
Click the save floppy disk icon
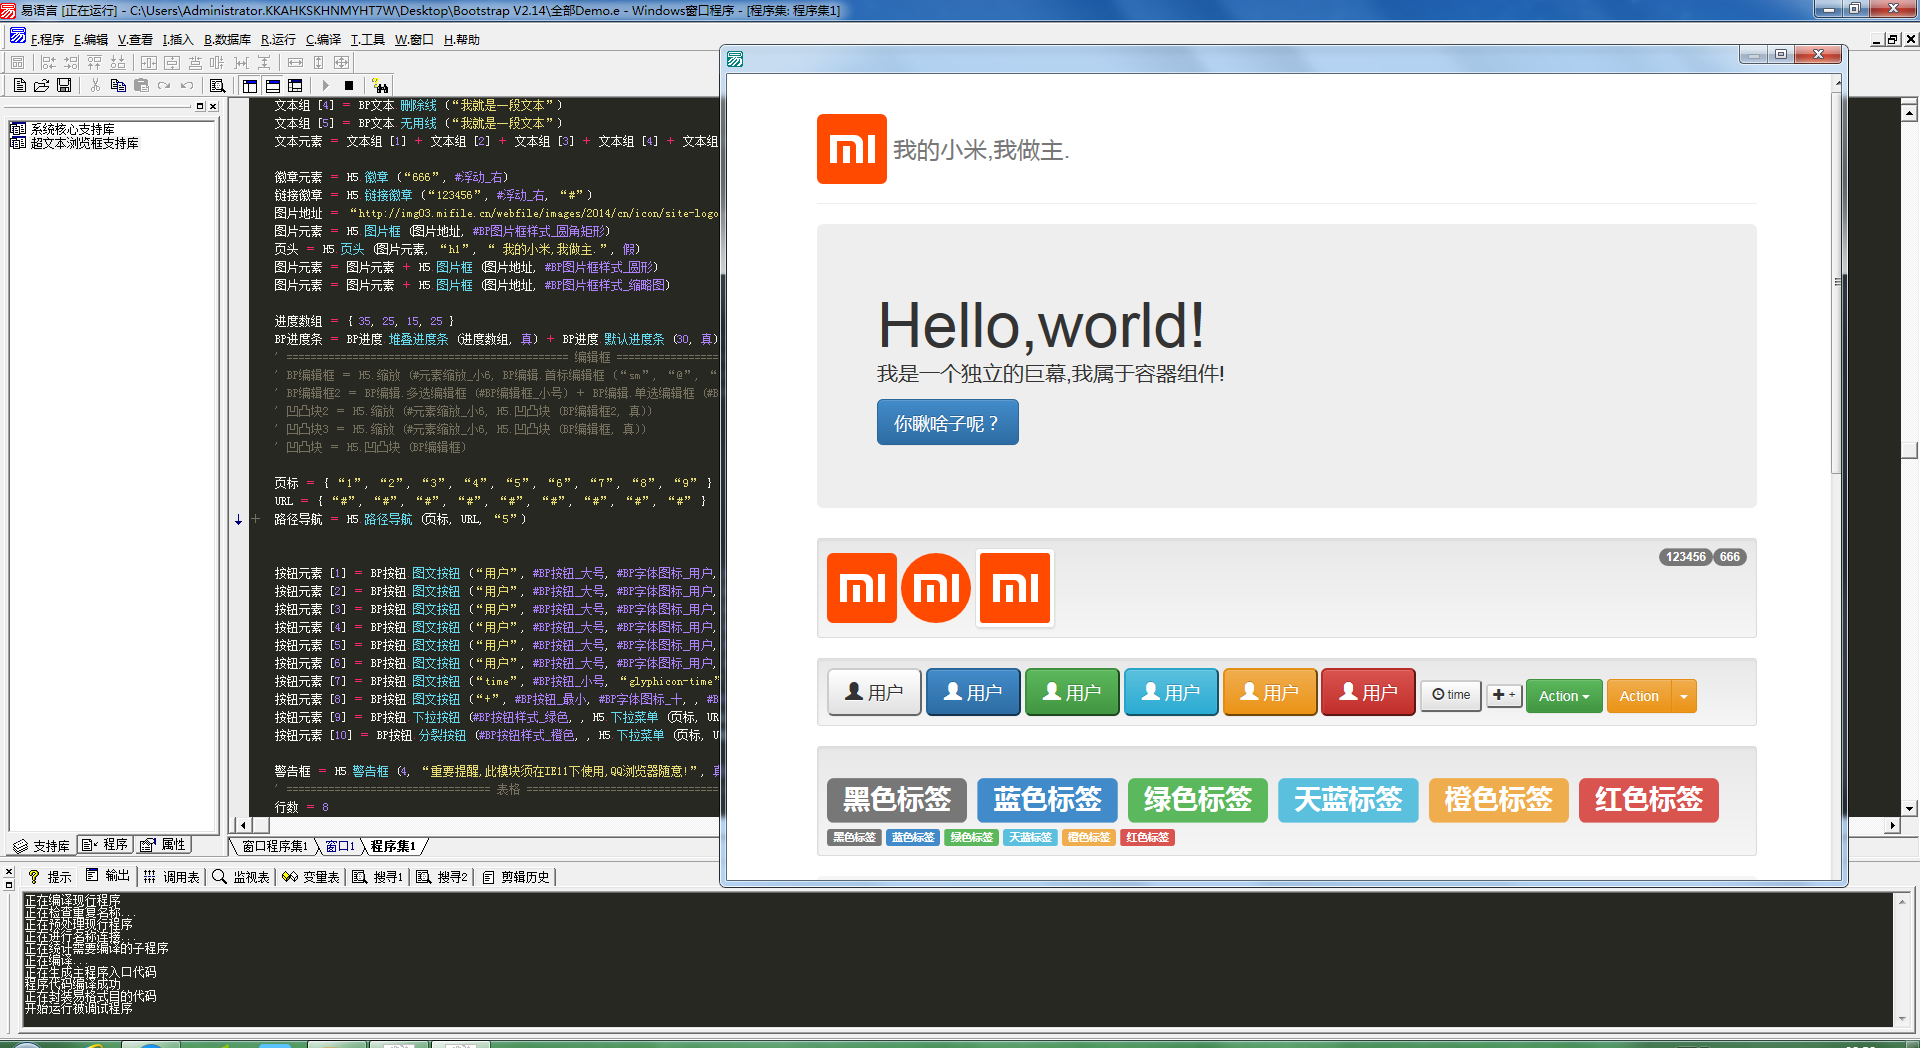tap(64, 86)
